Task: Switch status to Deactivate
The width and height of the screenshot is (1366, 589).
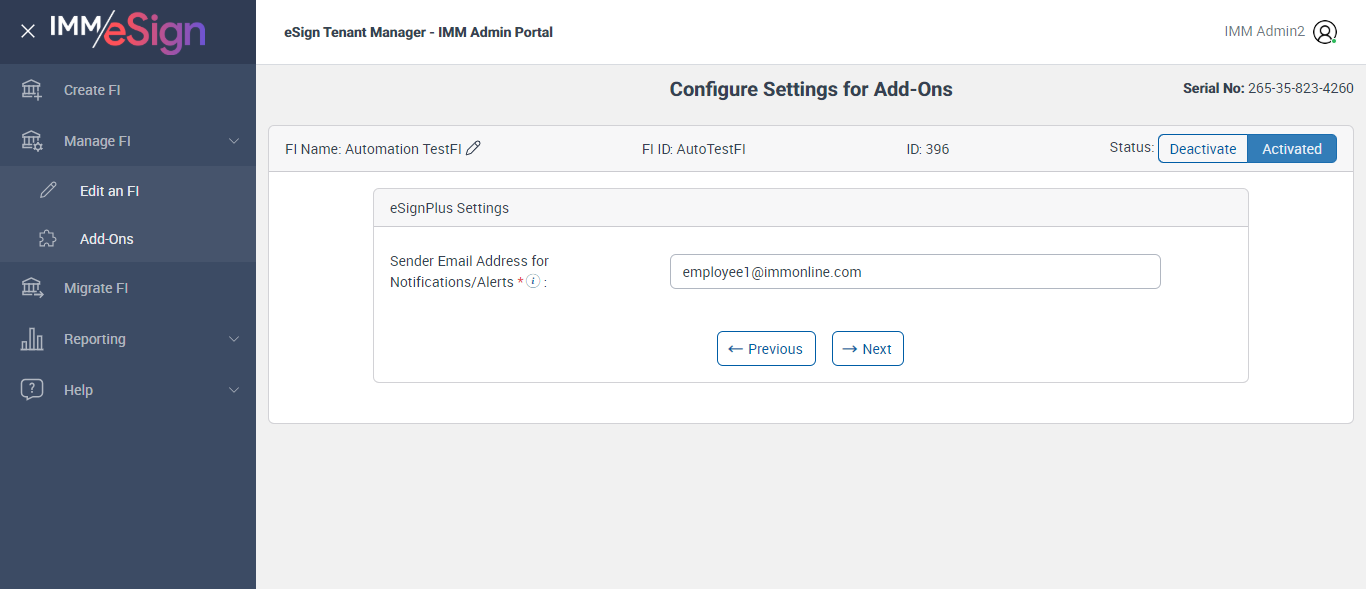Action: point(1203,149)
